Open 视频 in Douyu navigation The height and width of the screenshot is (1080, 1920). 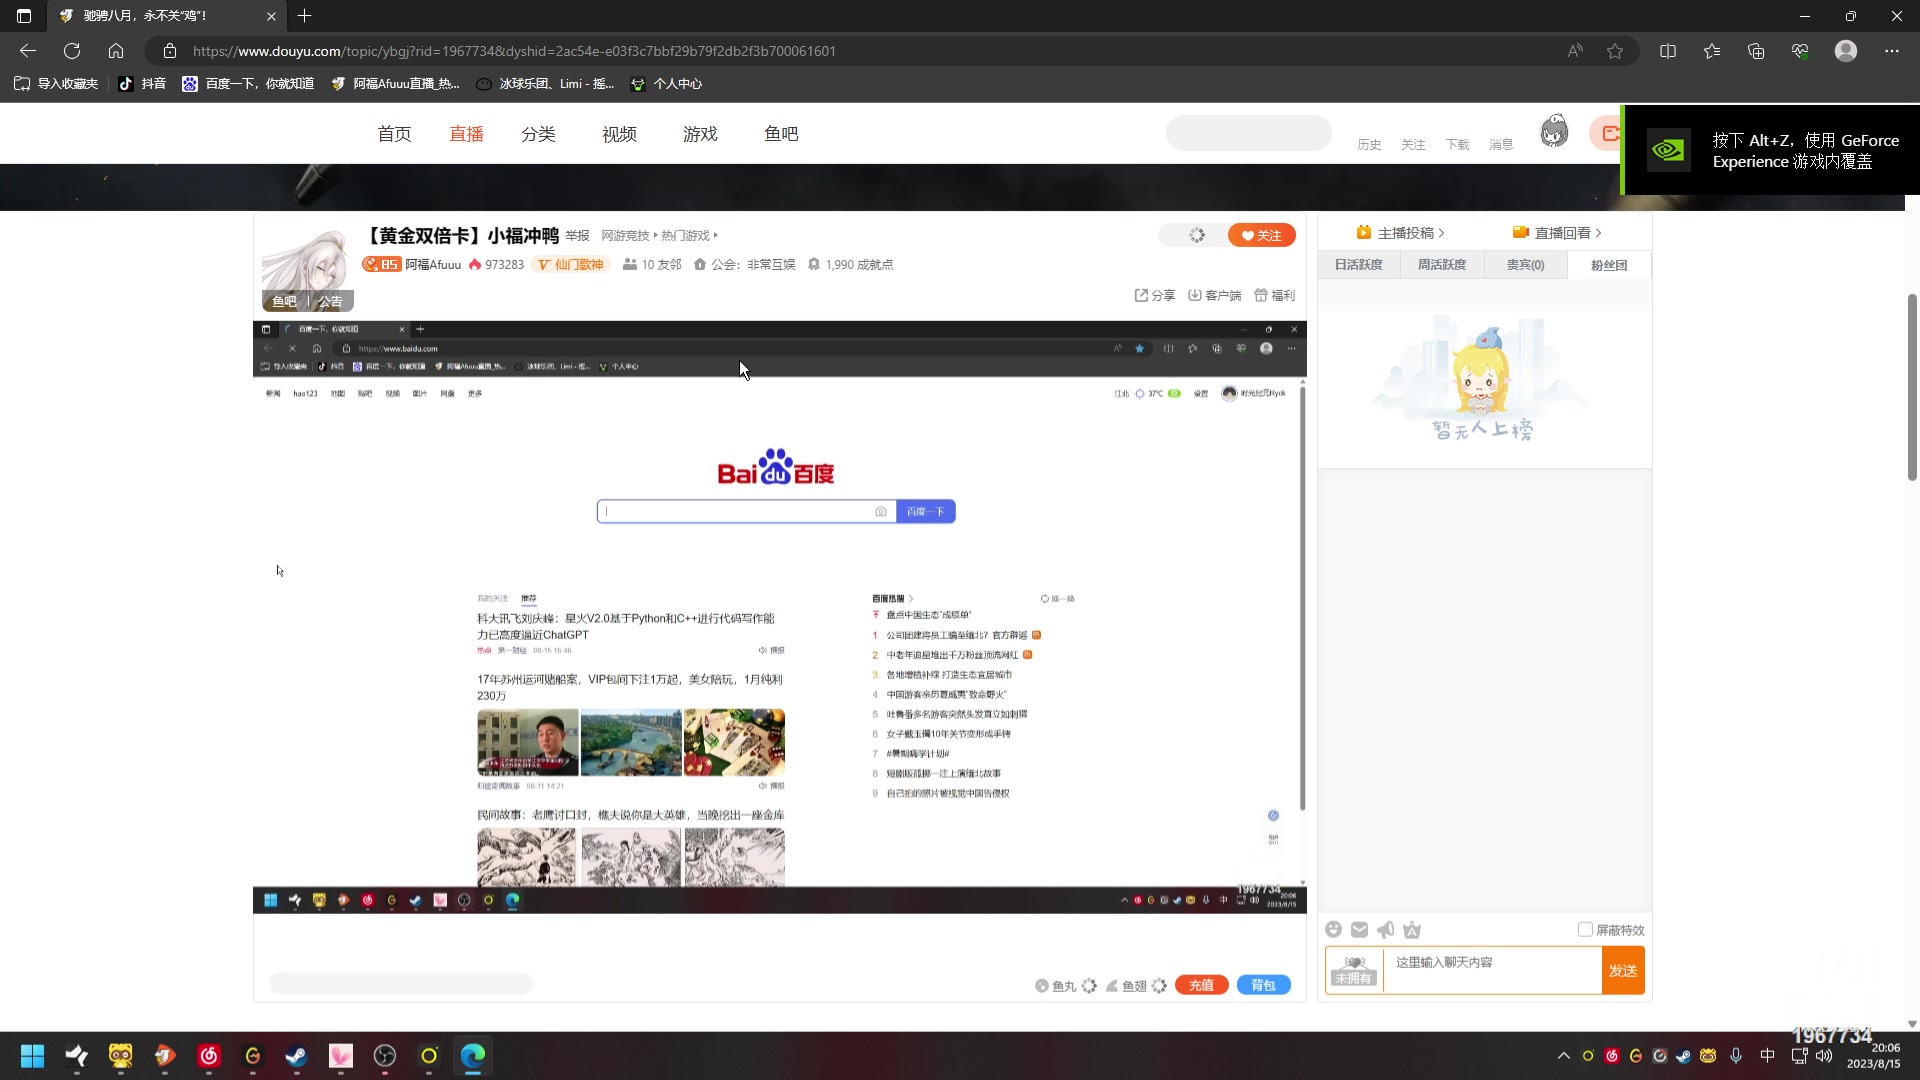(x=619, y=134)
